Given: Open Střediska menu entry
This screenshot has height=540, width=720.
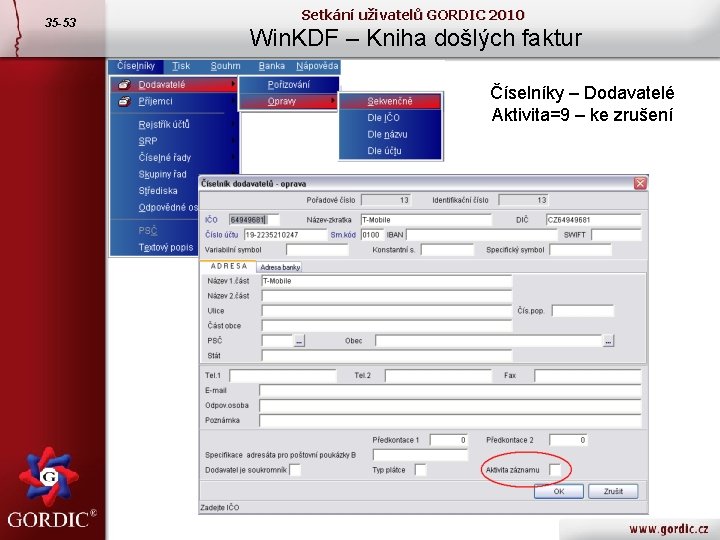Looking at the screenshot, I should click(x=155, y=191).
